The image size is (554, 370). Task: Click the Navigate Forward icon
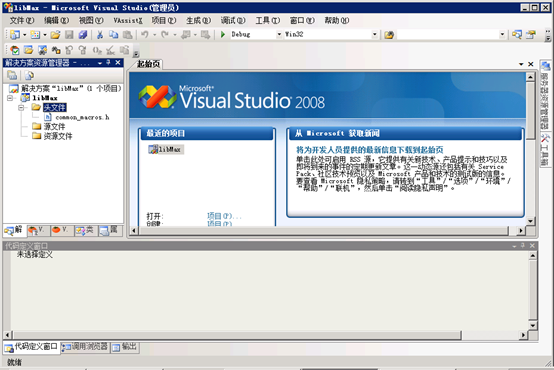click(x=205, y=34)
